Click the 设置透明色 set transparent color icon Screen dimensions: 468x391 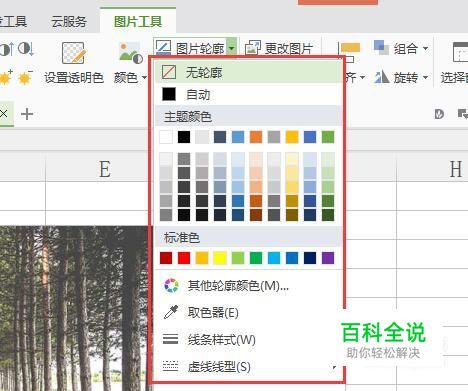tap(74, 53)
